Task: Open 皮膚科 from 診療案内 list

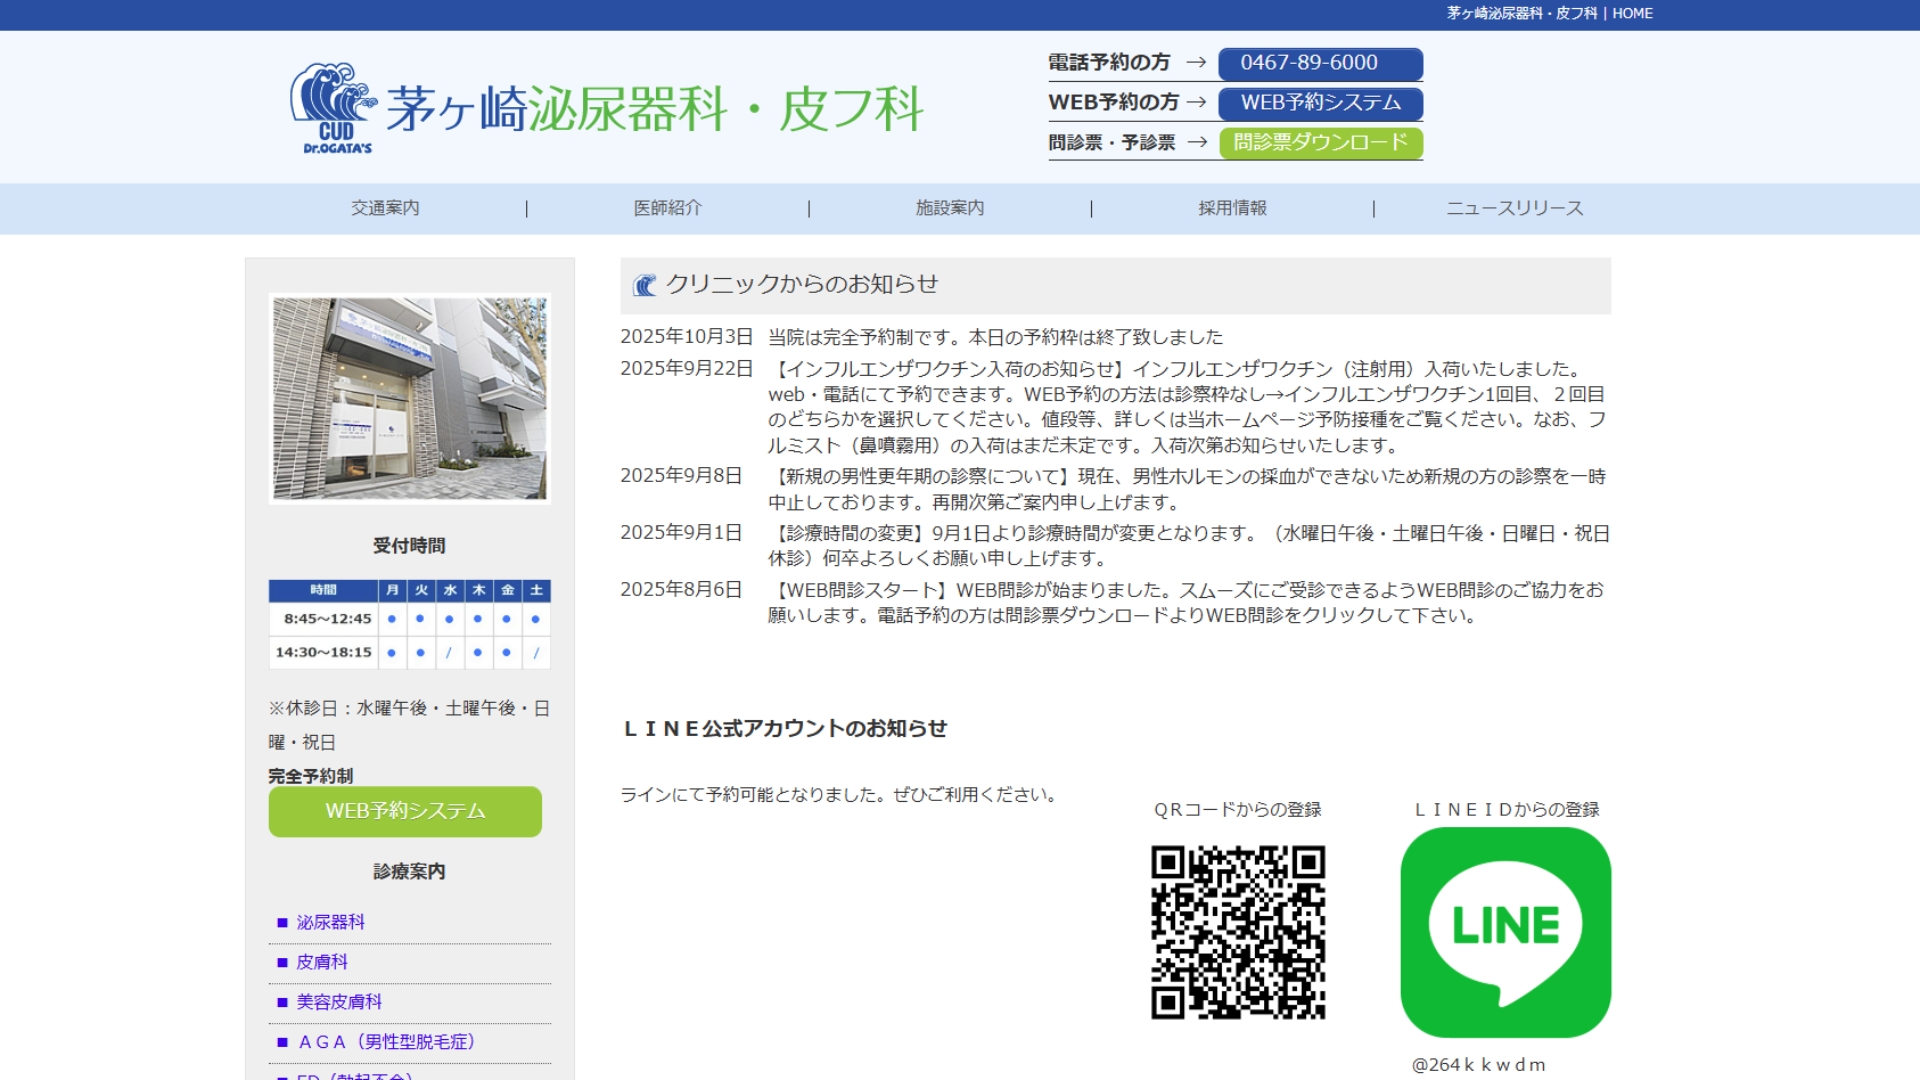Action: click(324, 961)
